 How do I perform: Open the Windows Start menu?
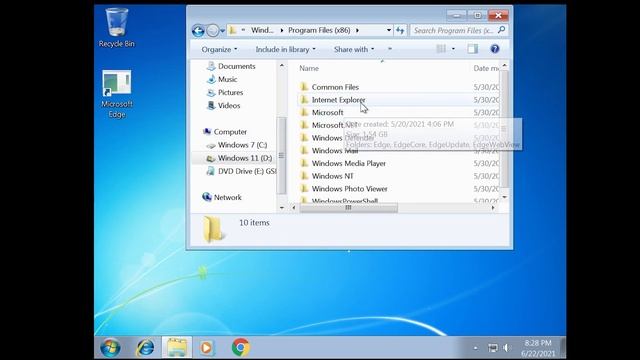point(110,348)
